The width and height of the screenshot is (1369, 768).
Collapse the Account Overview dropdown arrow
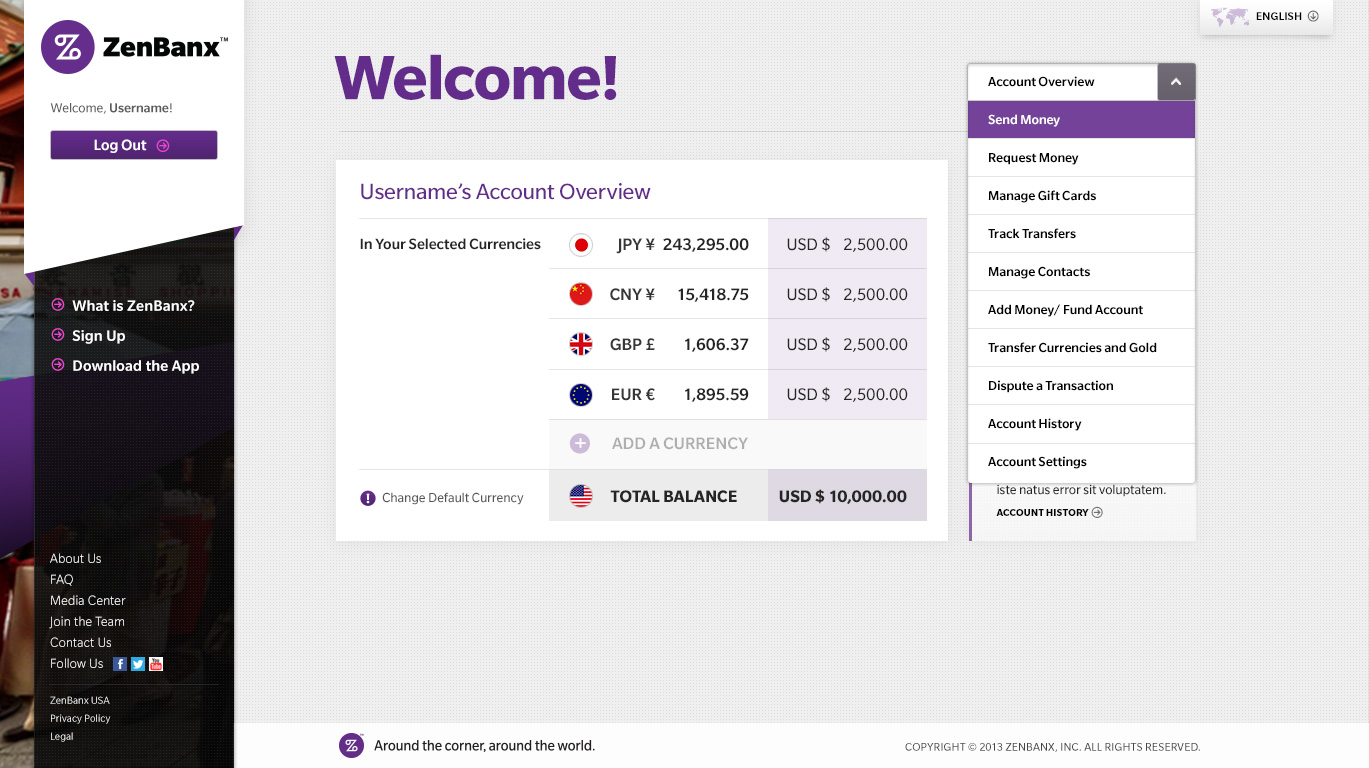(1176, 82)
